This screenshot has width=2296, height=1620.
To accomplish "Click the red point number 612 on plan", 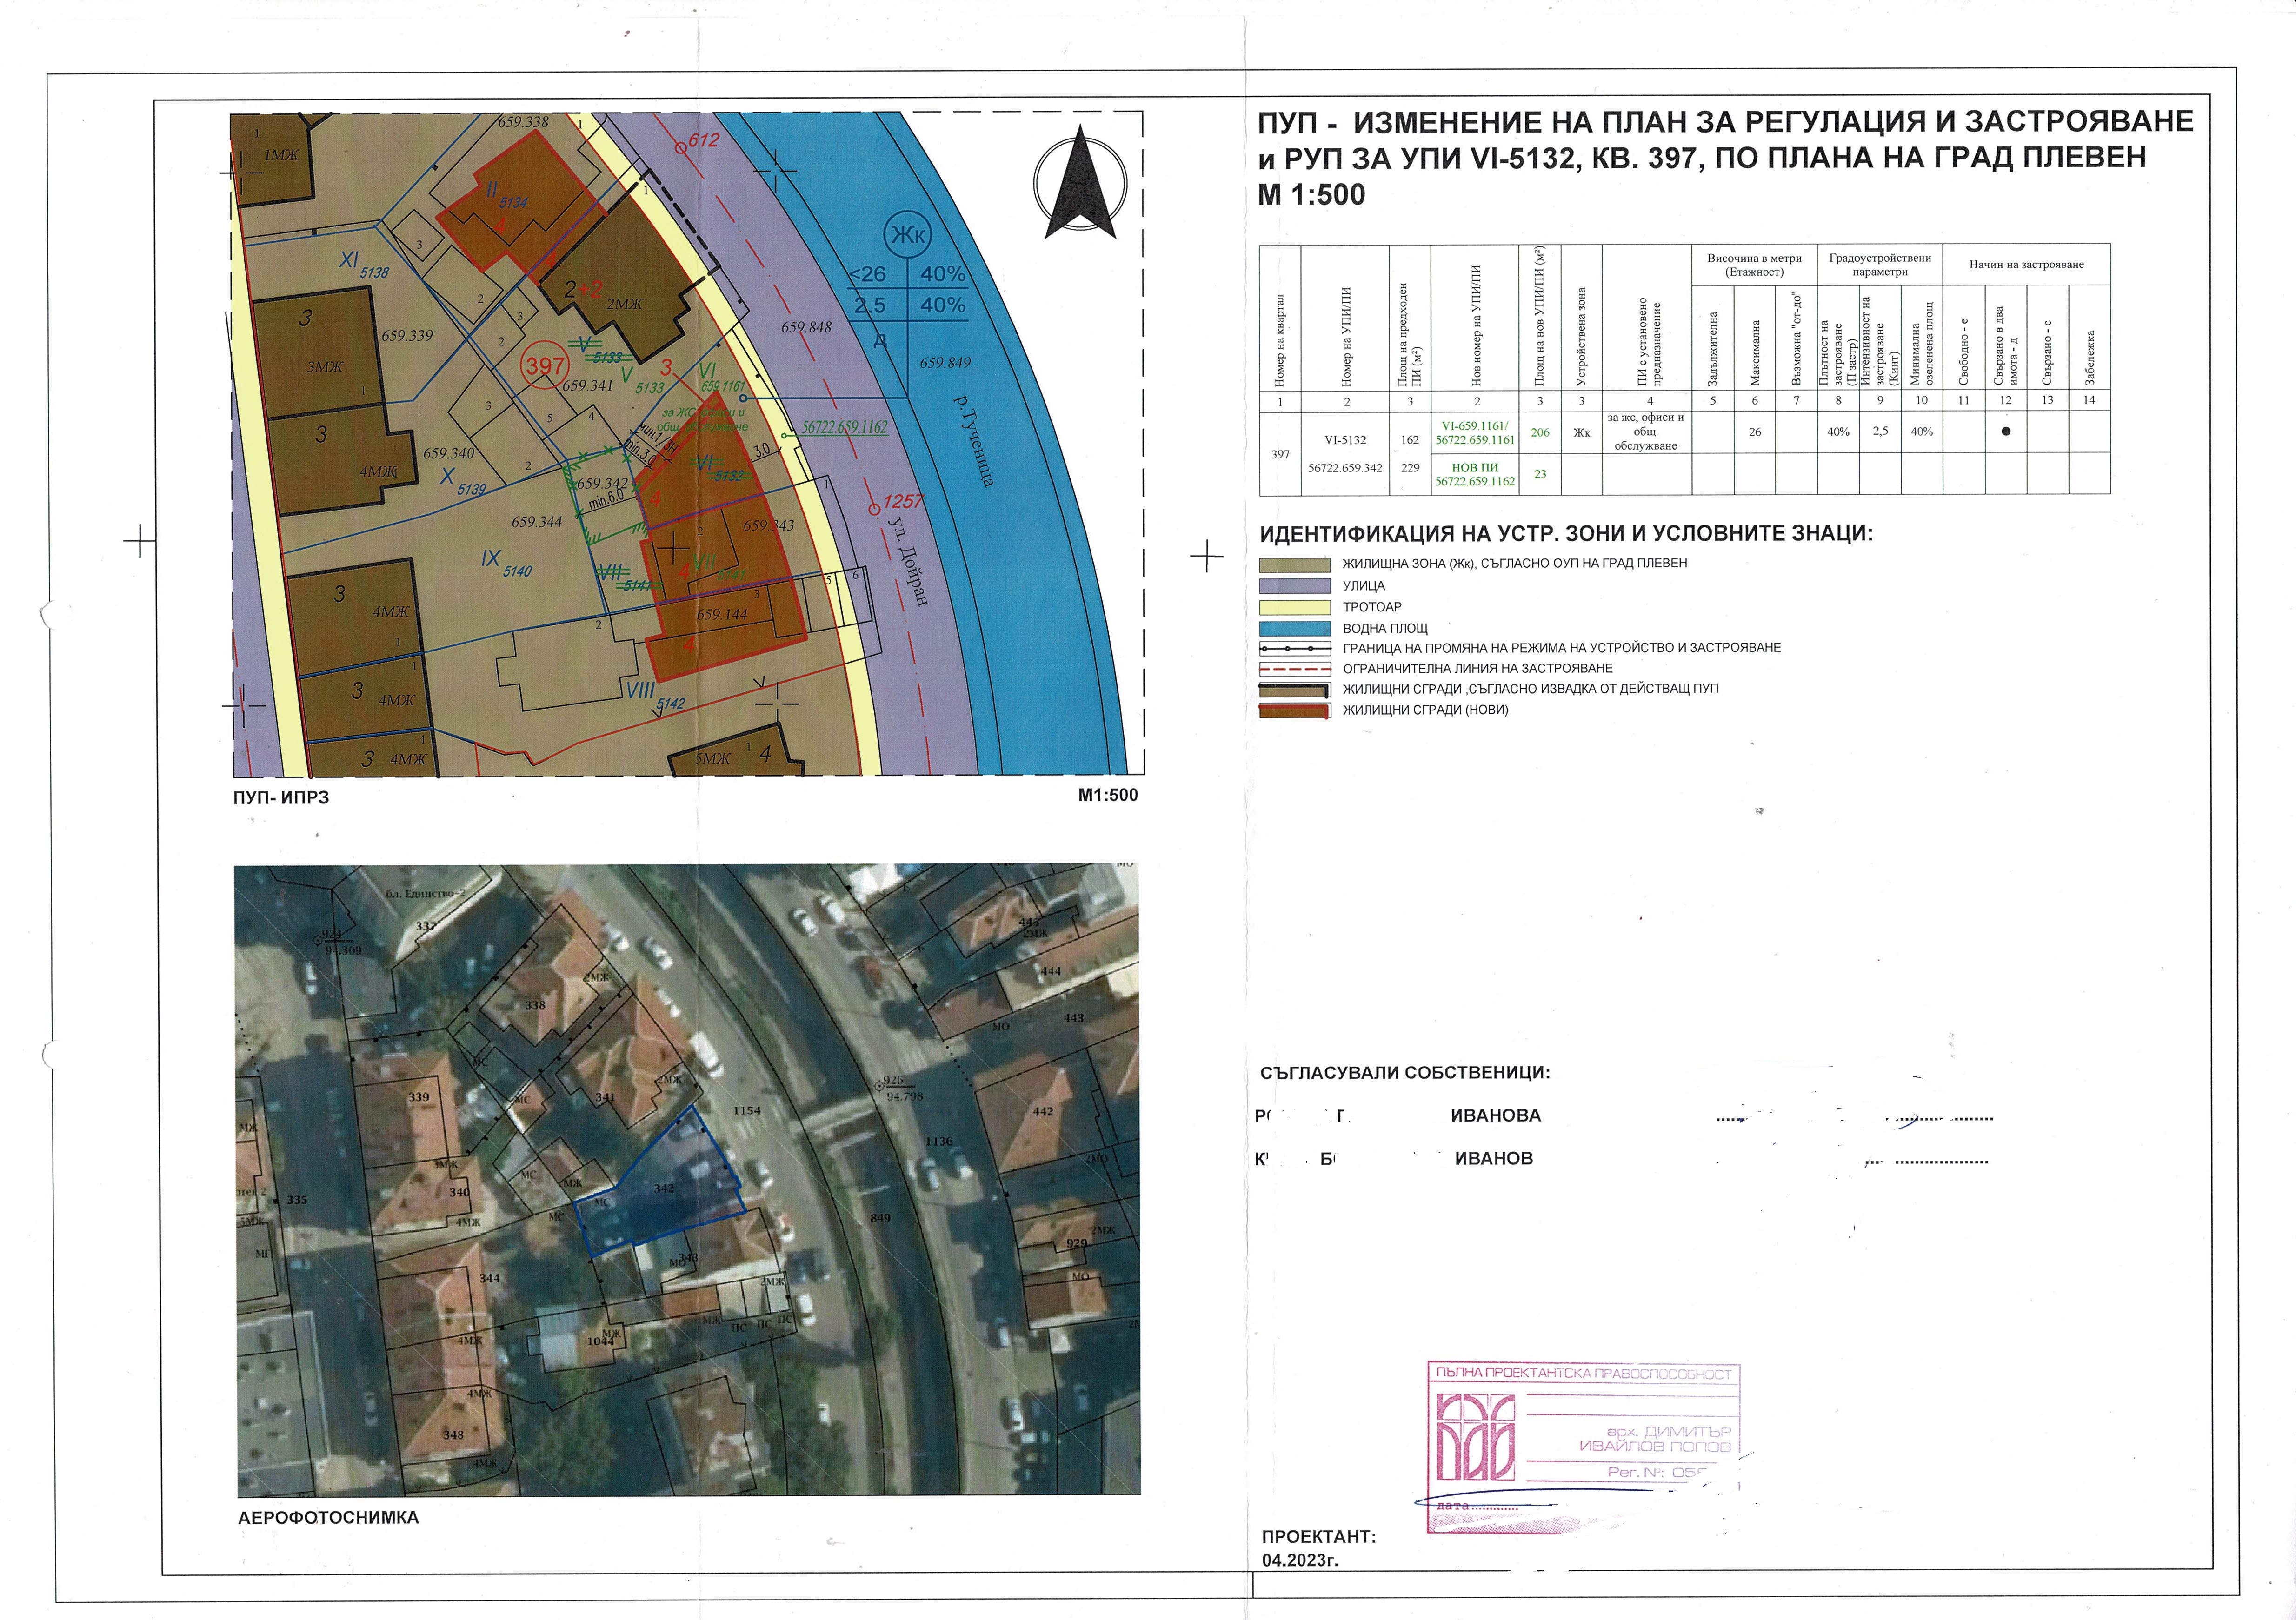I will [703, 141].
